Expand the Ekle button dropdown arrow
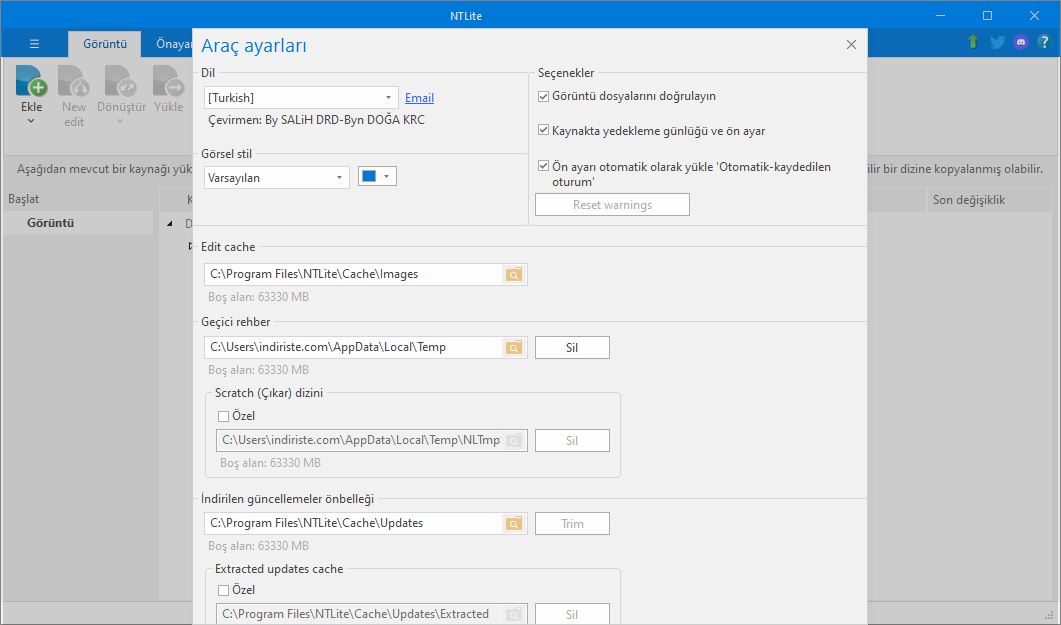This screenshot has height=625, width=1061. (31, 122)
